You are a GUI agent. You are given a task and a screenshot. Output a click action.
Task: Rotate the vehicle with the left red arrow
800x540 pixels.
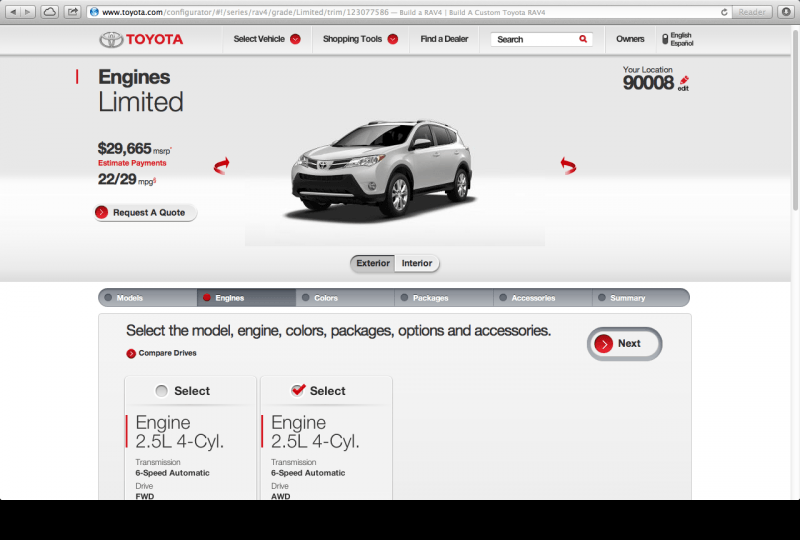click(x=221, y=166)
